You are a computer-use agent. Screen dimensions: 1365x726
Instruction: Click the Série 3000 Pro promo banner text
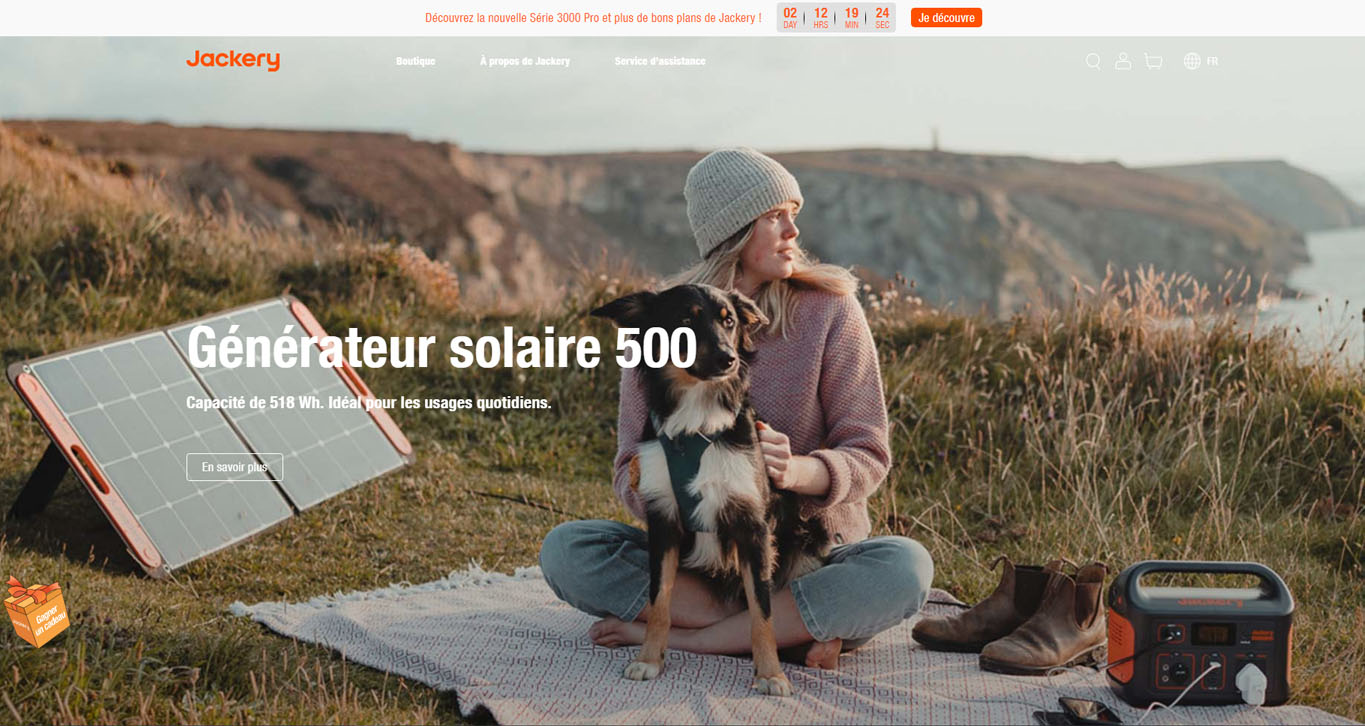coord(593,18)
